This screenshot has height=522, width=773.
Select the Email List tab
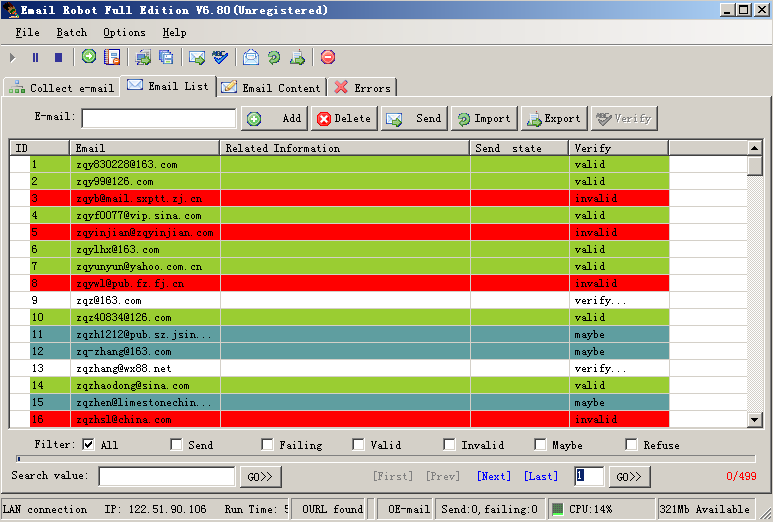tap(168, 86)
